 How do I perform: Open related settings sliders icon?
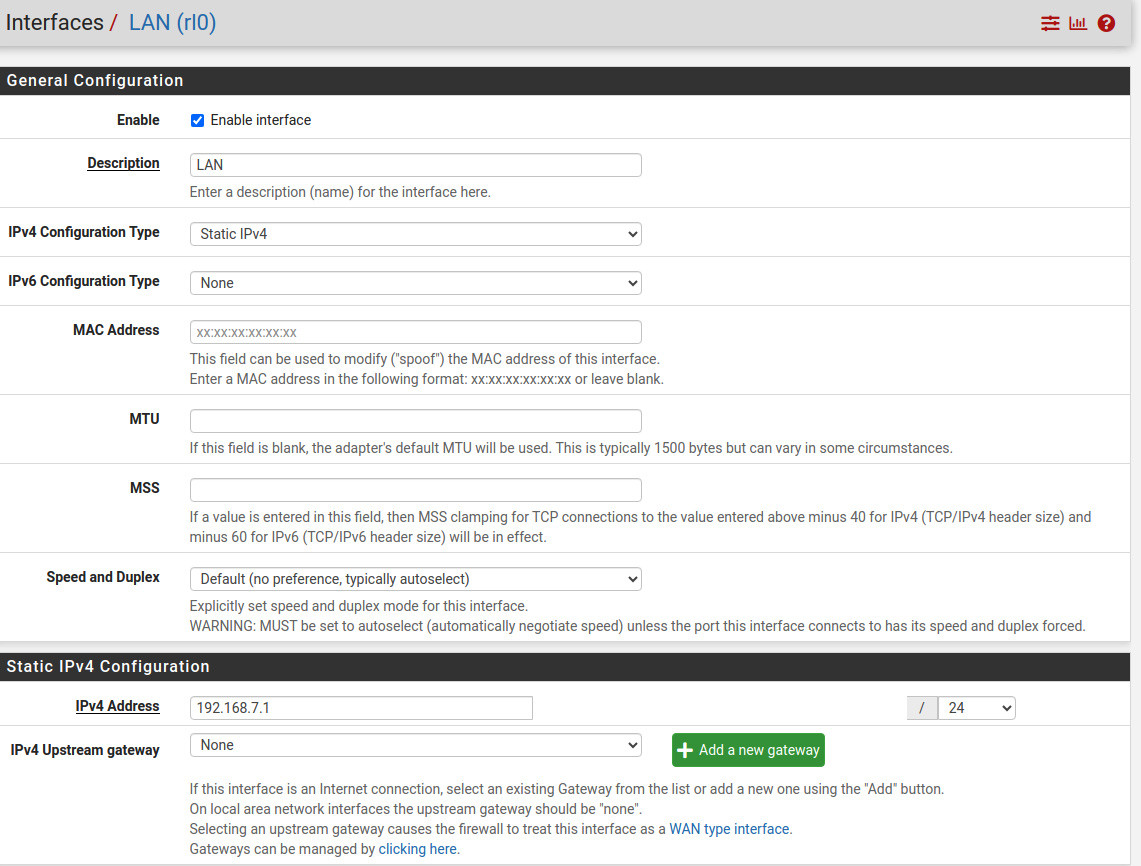tap(1049, 23)
